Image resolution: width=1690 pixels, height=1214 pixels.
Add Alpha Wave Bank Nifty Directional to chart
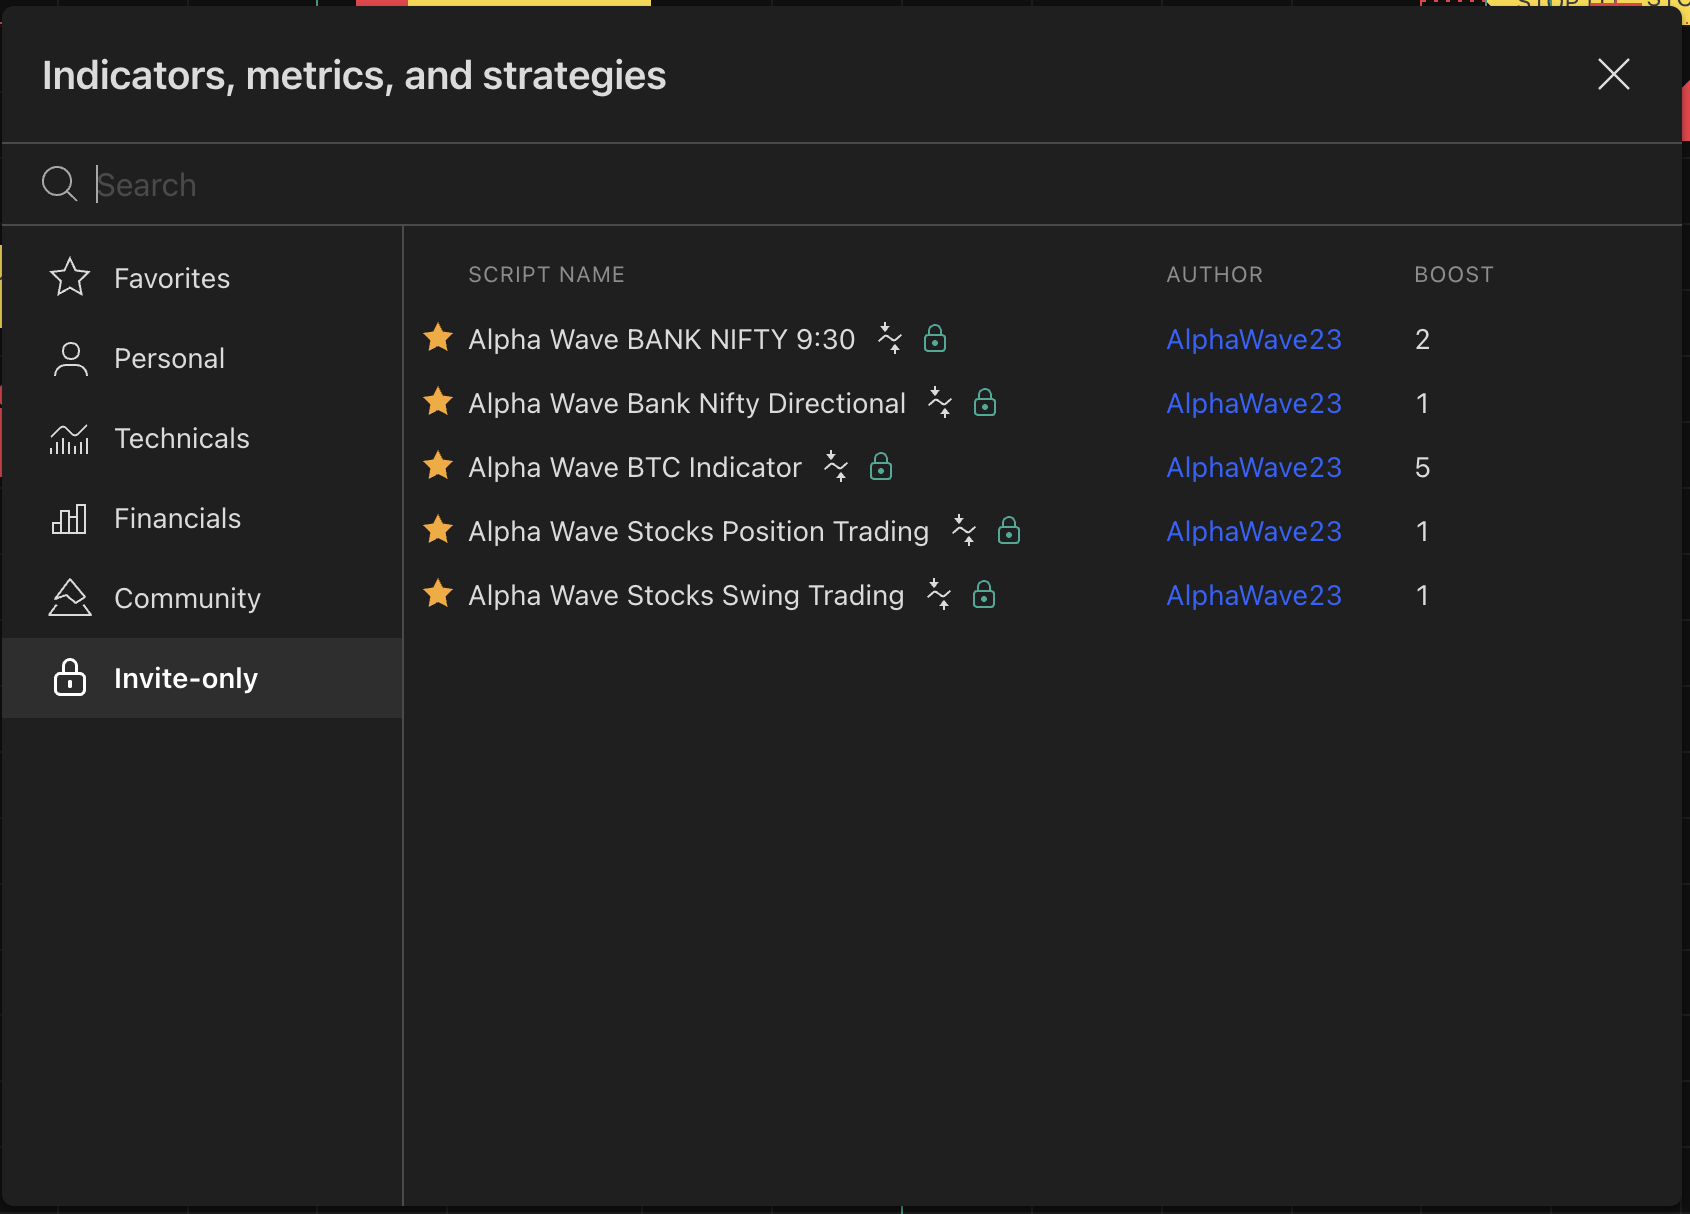tap(686, 403)
